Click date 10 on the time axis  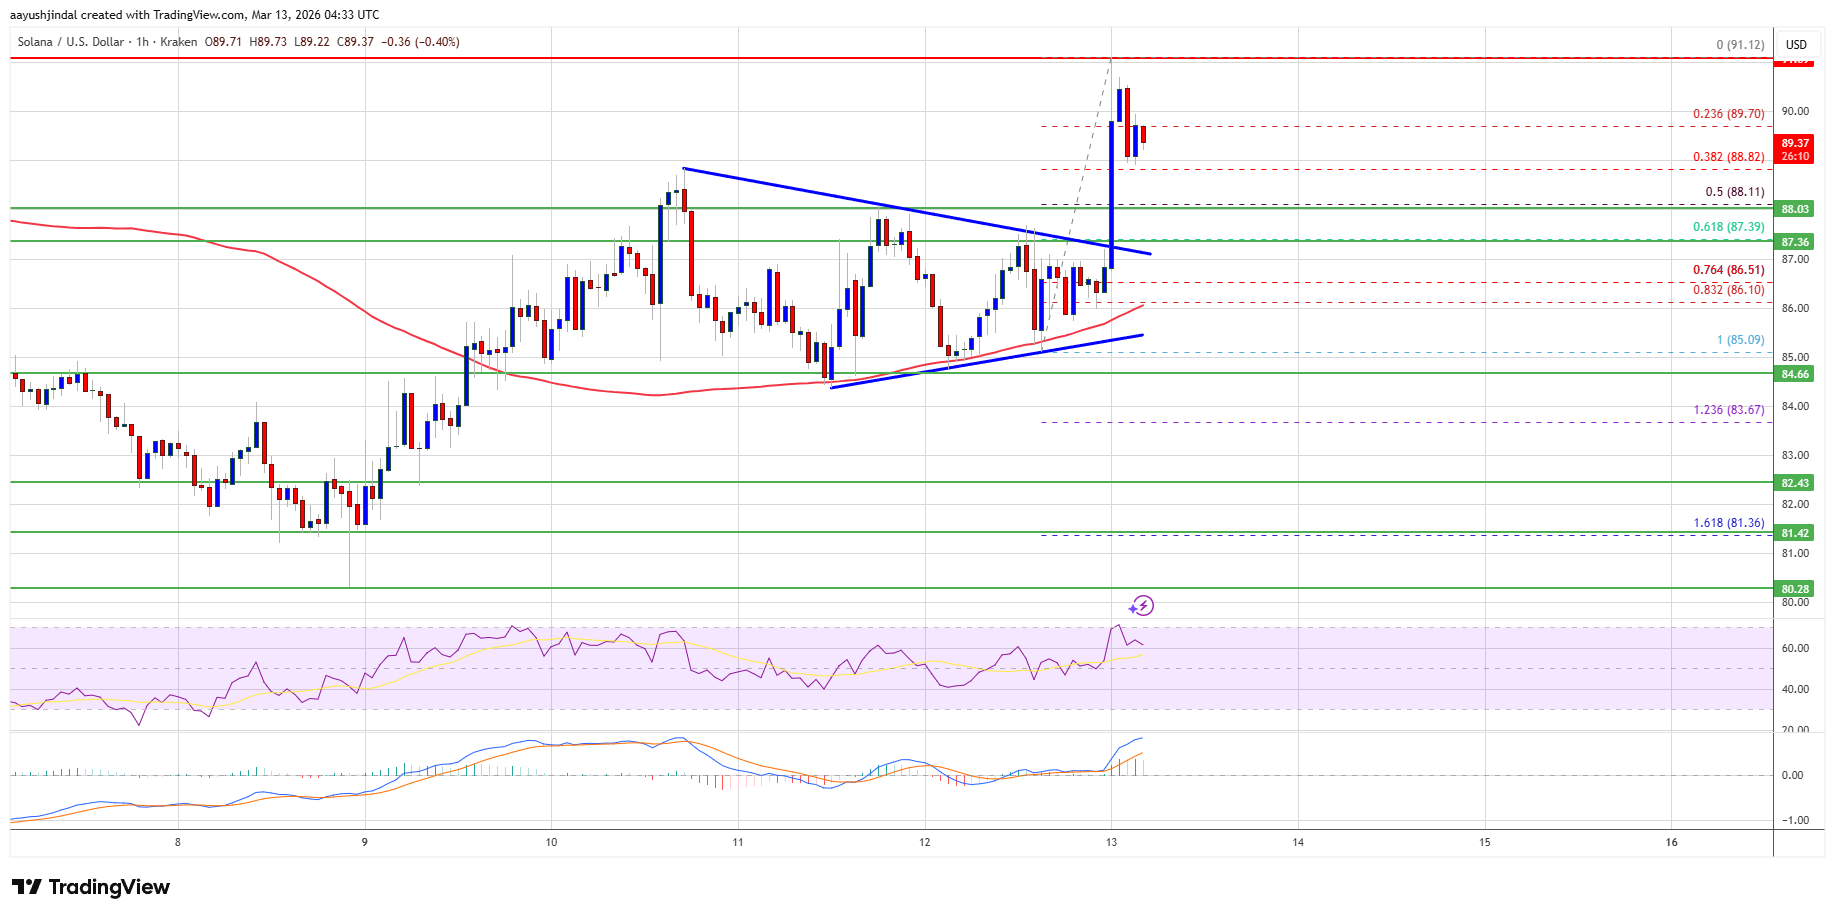click(x=551, y=842)
